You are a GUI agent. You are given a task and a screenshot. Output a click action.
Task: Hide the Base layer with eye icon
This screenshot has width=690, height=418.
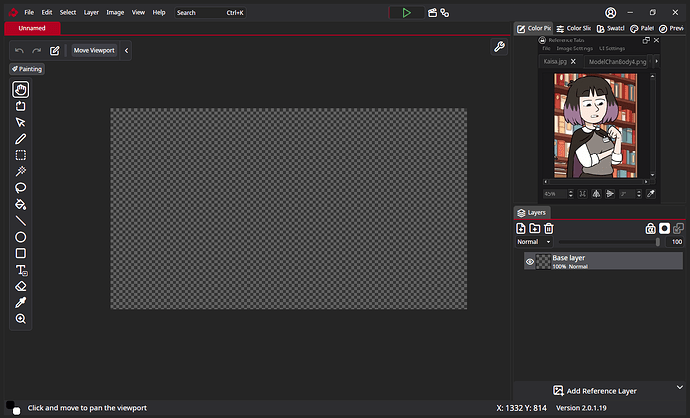pos(530,262)
